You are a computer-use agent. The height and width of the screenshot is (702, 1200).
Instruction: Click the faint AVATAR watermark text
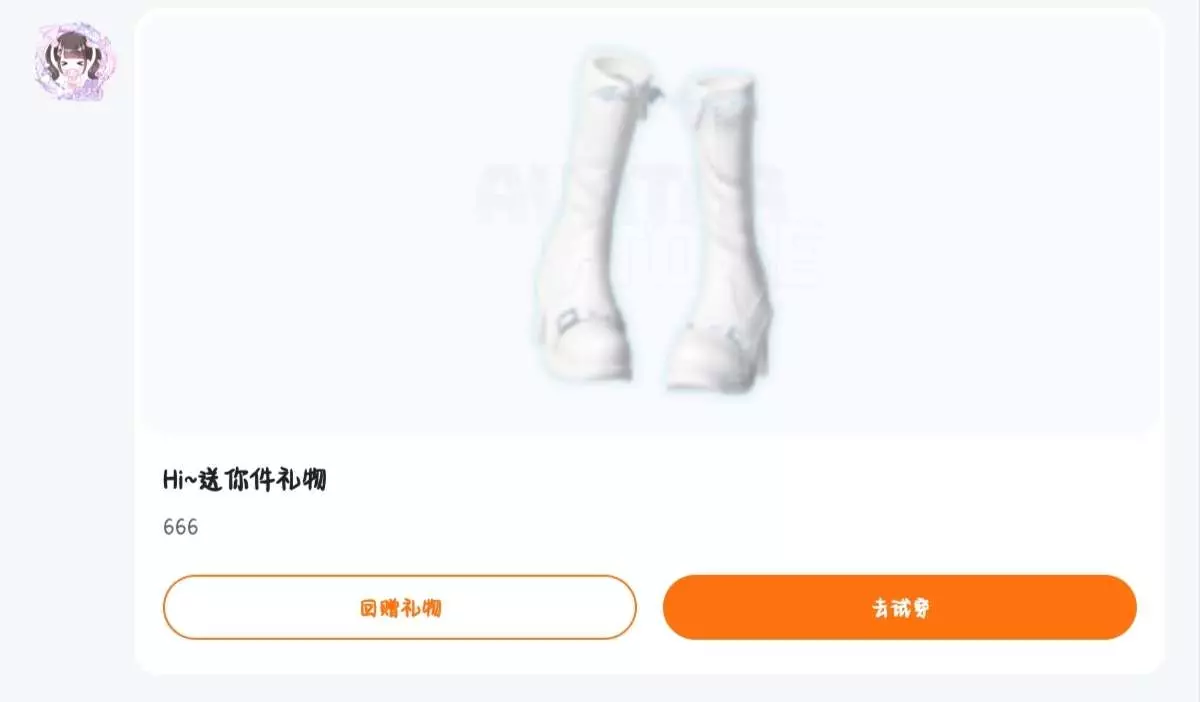pyautogui.click(x=630, y=195)
